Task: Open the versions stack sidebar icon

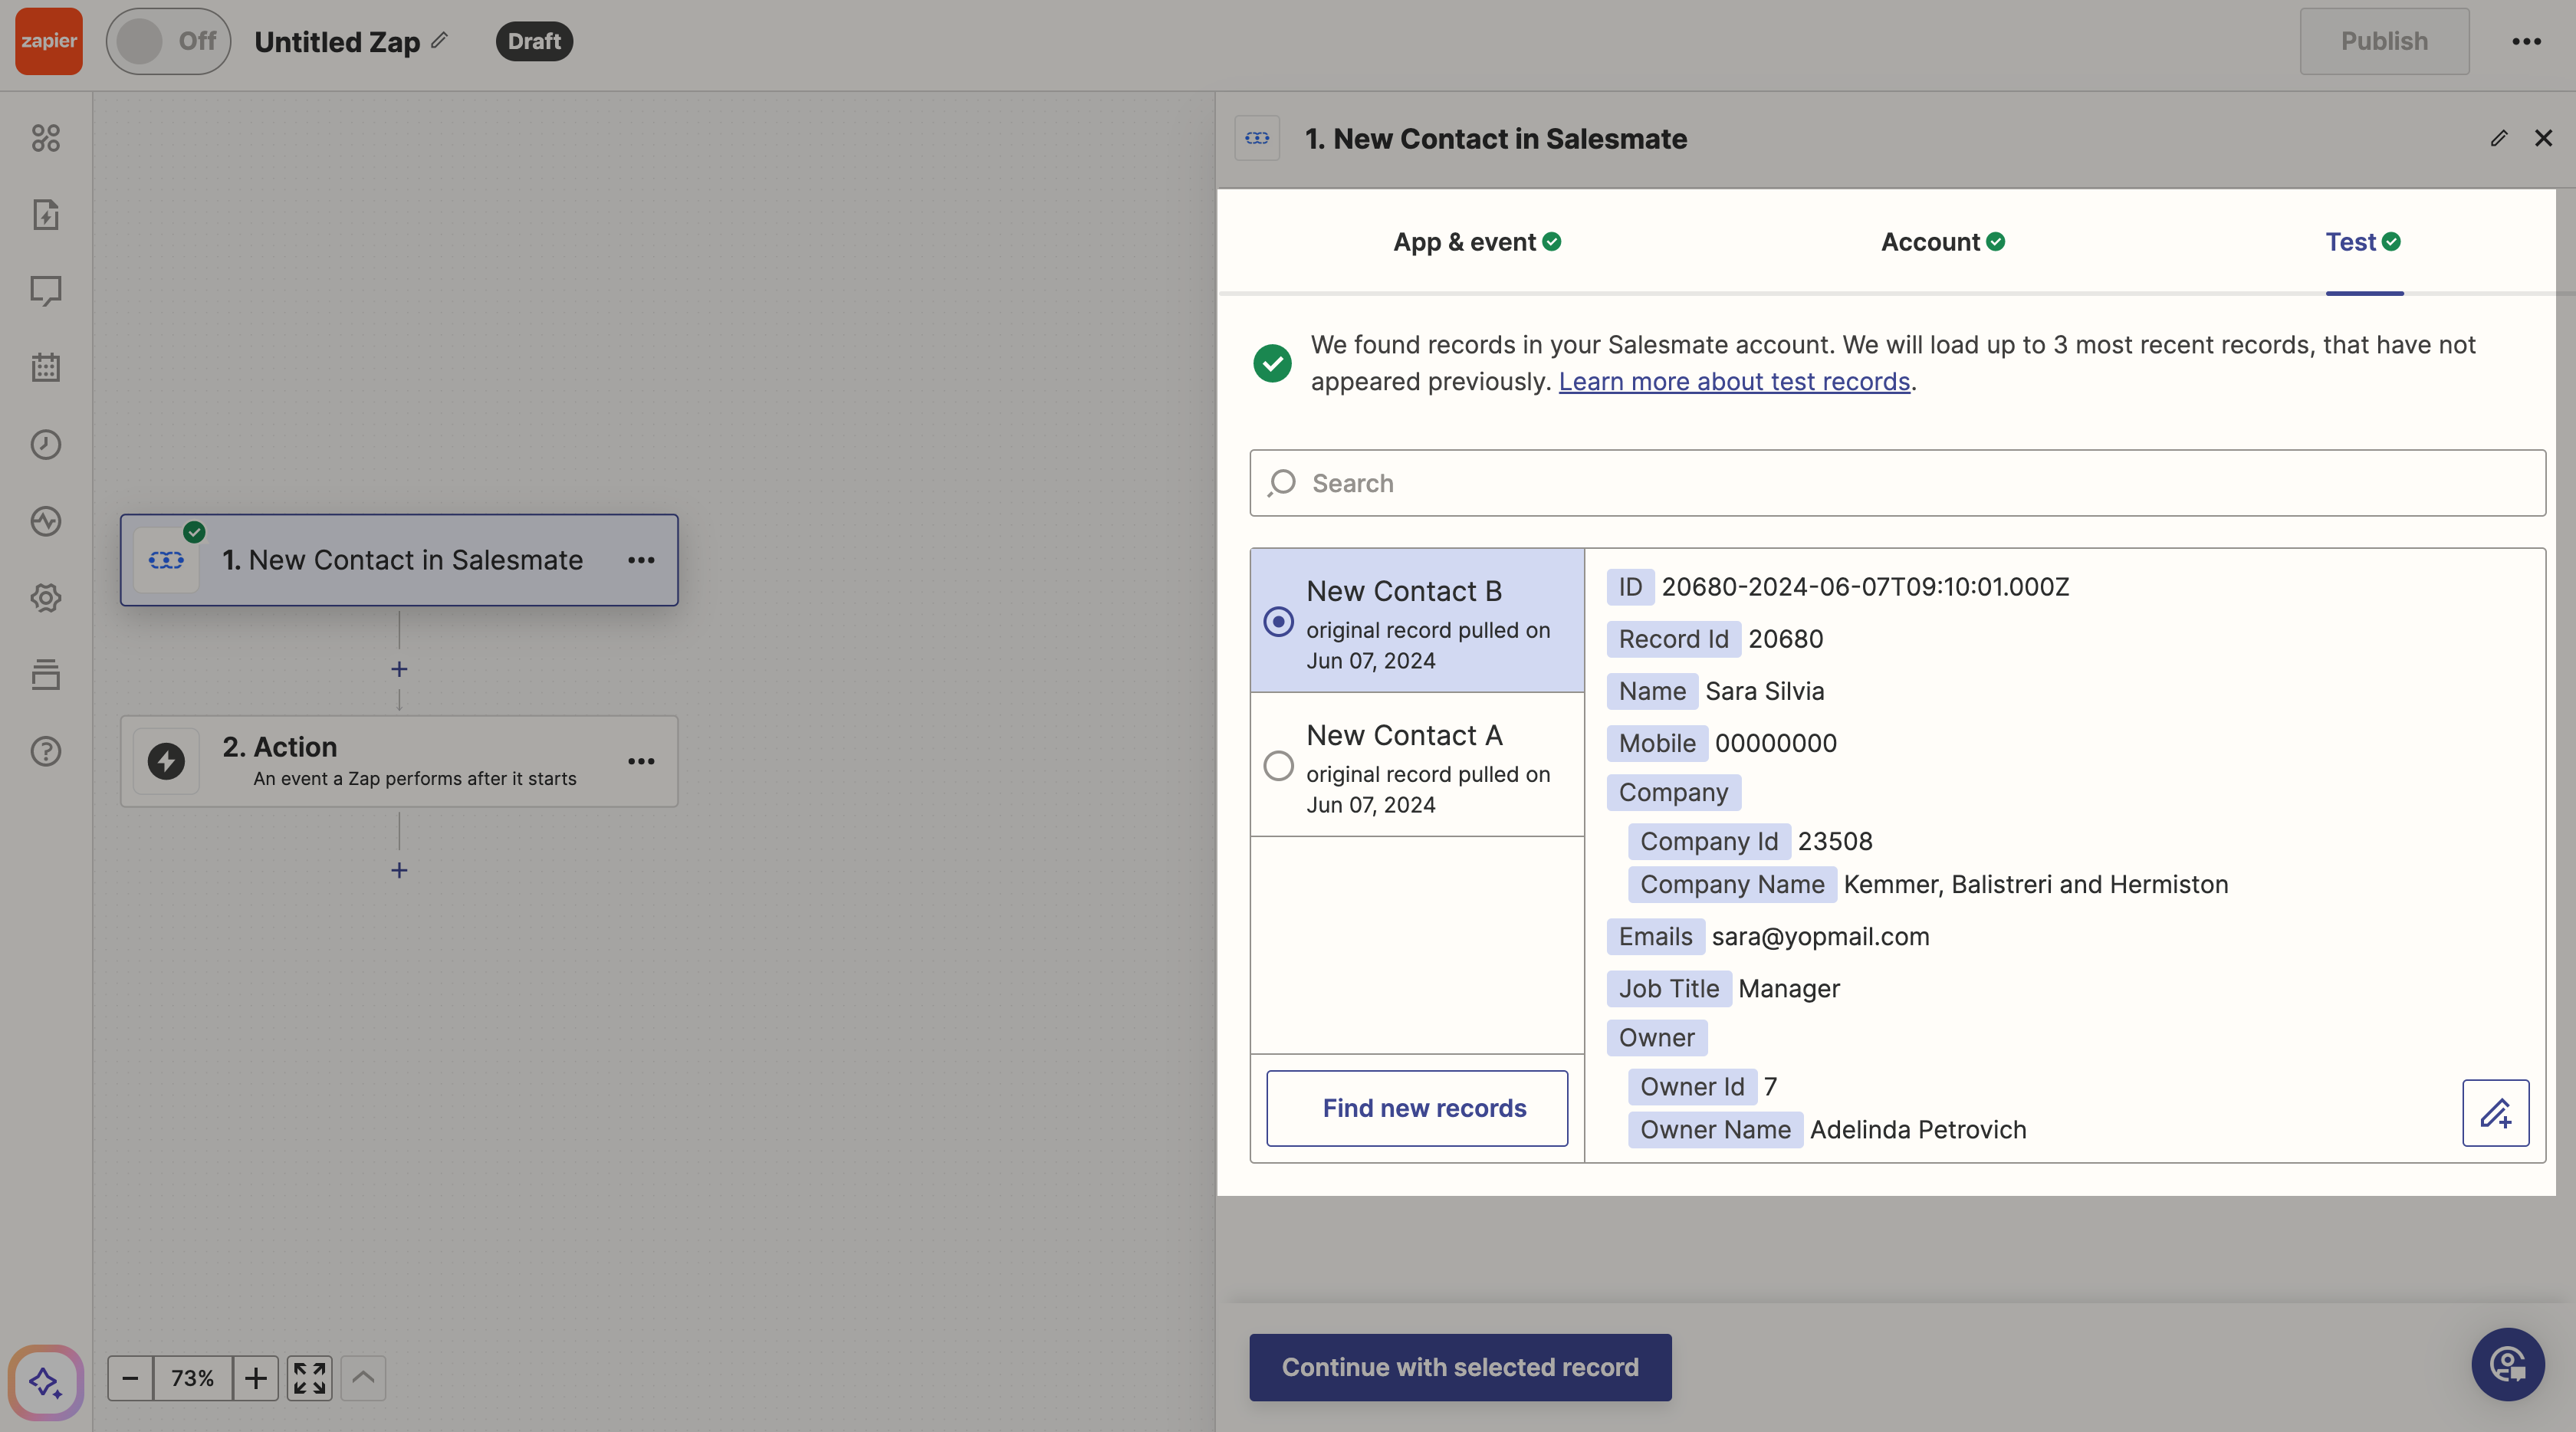Action: click(x=46, y=674)
